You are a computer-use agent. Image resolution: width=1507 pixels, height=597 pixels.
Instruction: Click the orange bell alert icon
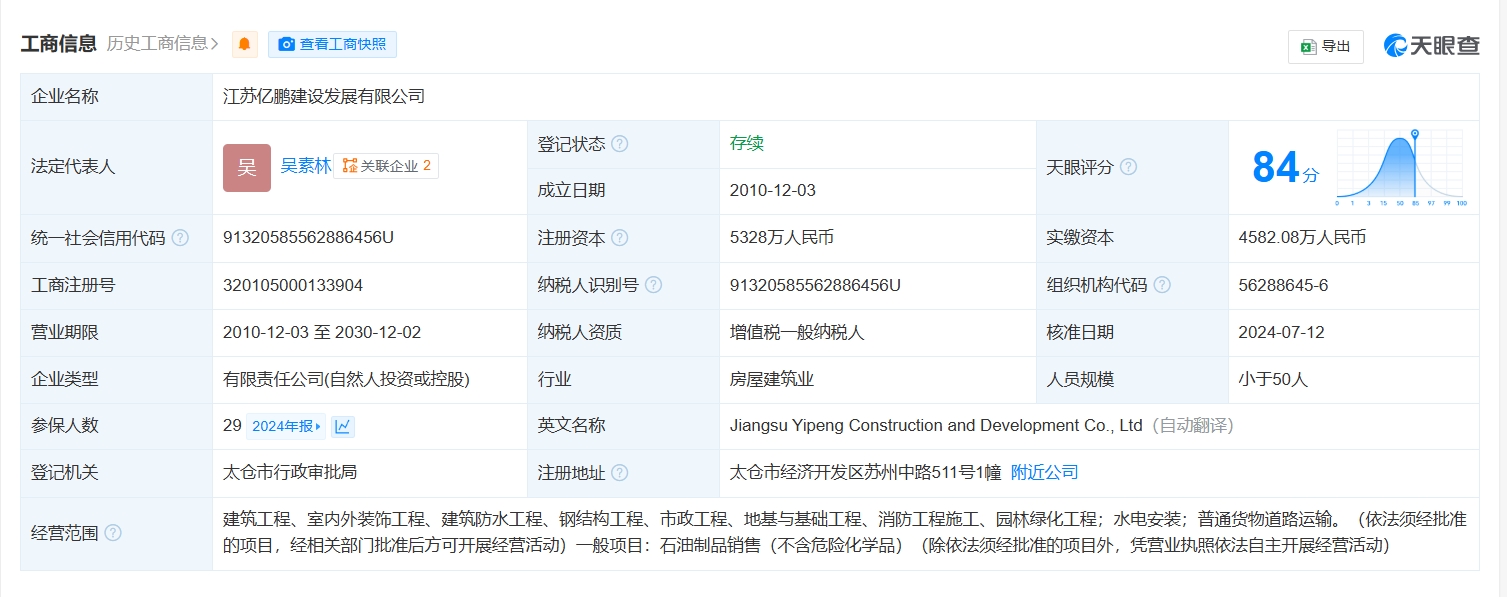coord(245,44)
